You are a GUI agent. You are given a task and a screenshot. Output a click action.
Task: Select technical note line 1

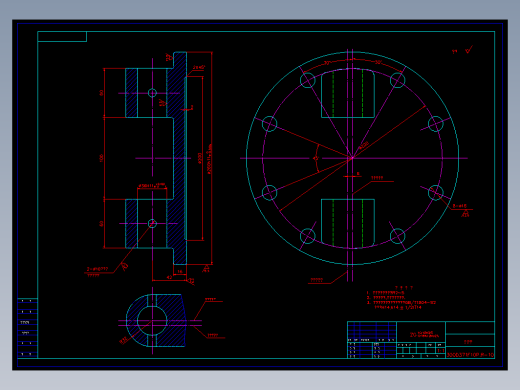point(386,293)
